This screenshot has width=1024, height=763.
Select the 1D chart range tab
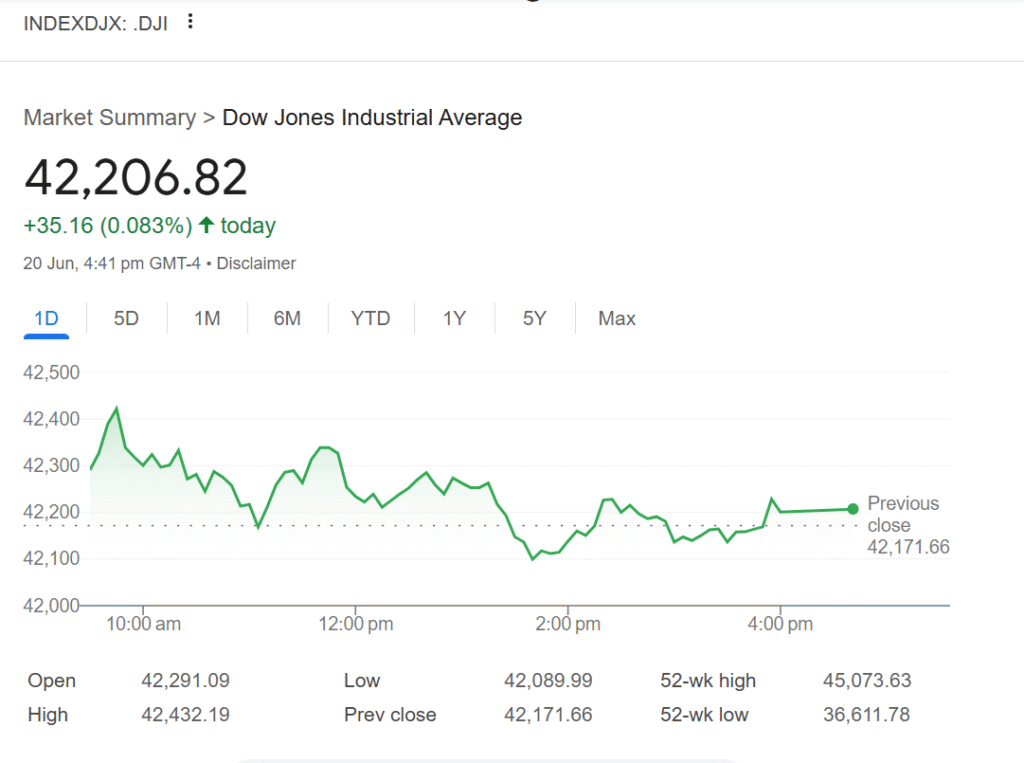[46, 319]
